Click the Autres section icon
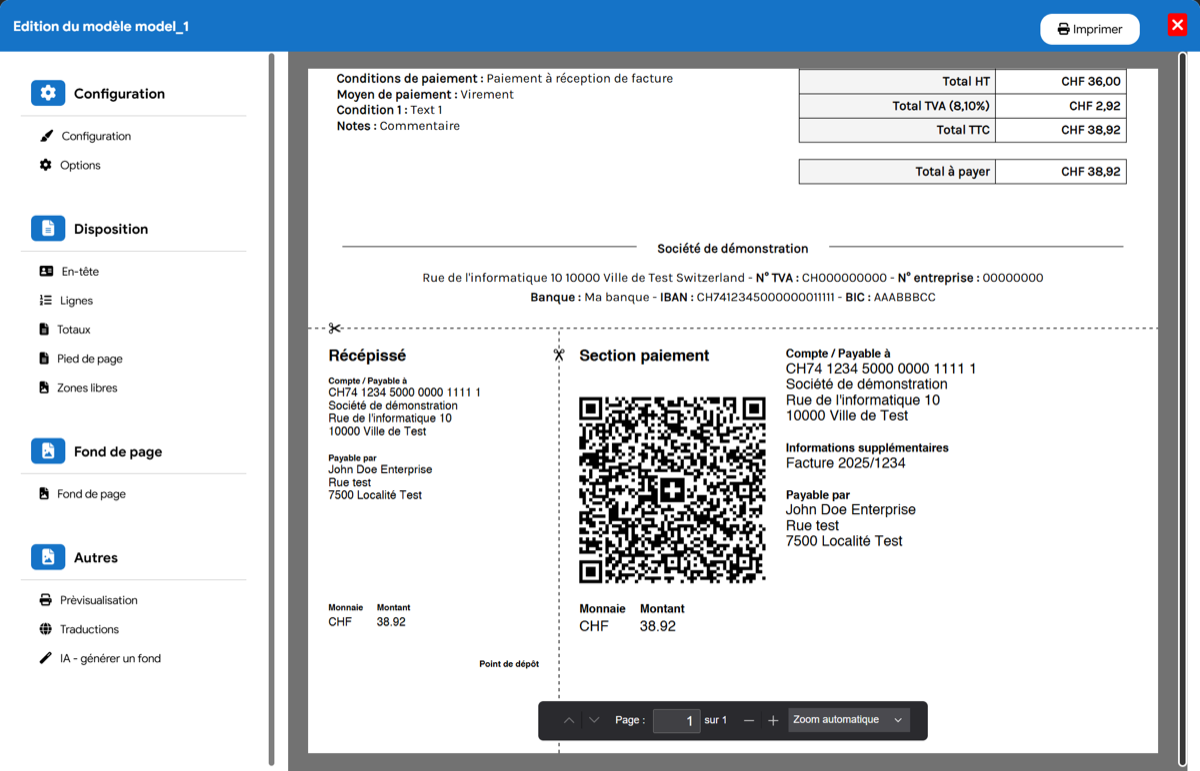The height and width of the screenshot is (771, 1200). coord(48,557)
